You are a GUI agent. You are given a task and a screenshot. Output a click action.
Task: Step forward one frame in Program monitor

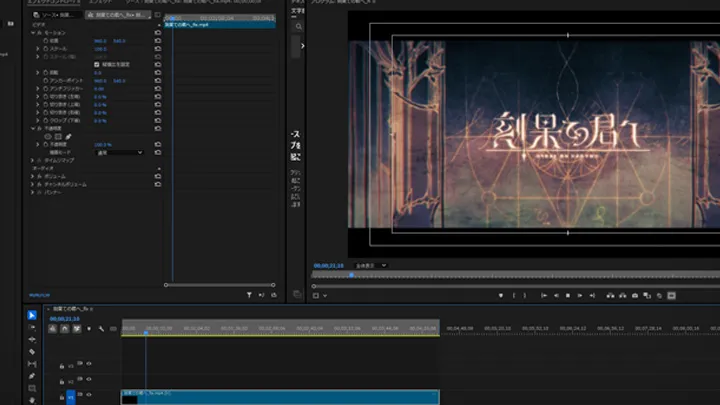(580, 296)
